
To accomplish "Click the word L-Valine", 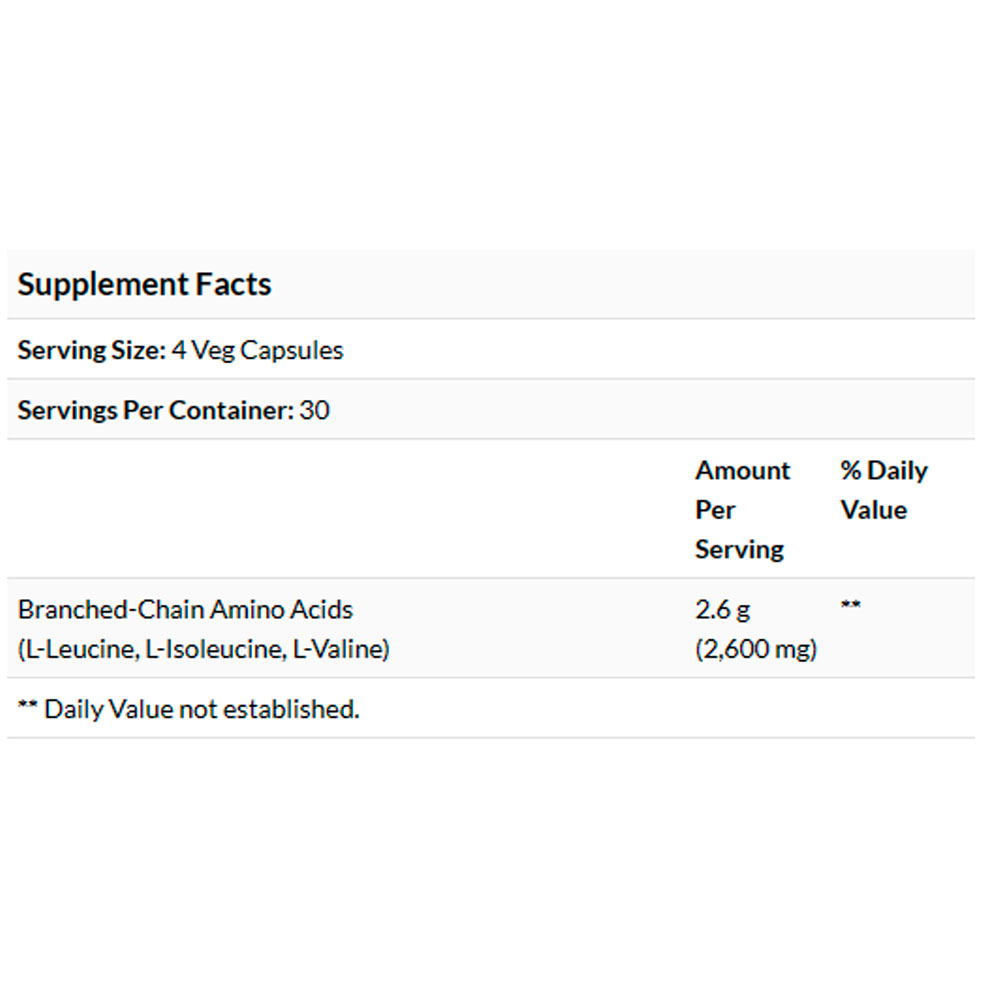I will (338, 649).
